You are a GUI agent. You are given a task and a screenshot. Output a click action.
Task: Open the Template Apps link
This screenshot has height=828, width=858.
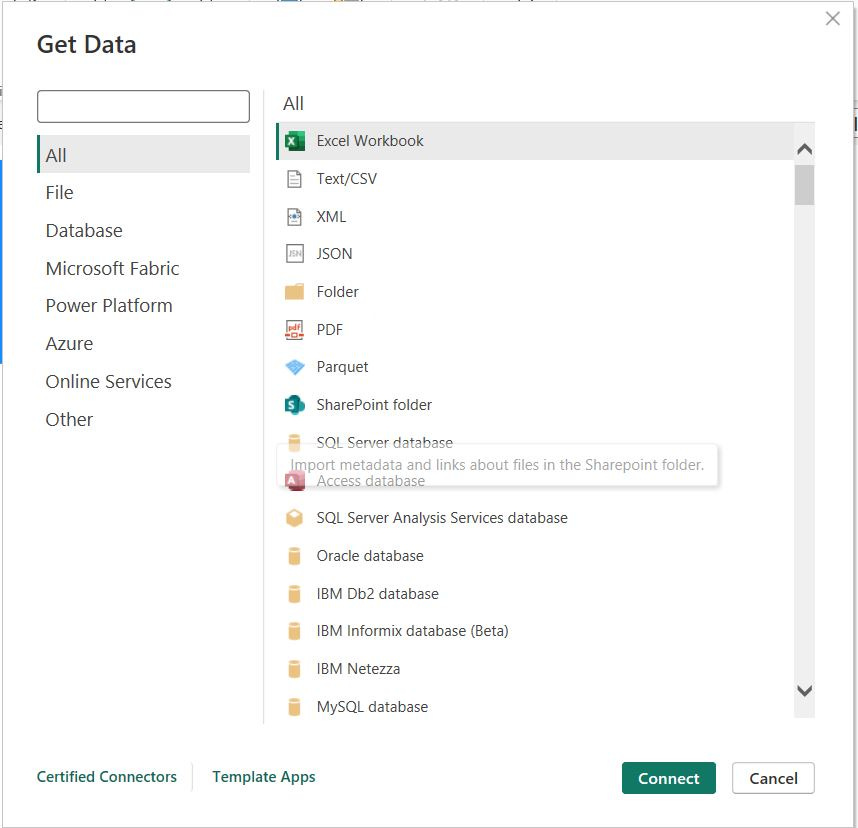click(x=264, y=777)
